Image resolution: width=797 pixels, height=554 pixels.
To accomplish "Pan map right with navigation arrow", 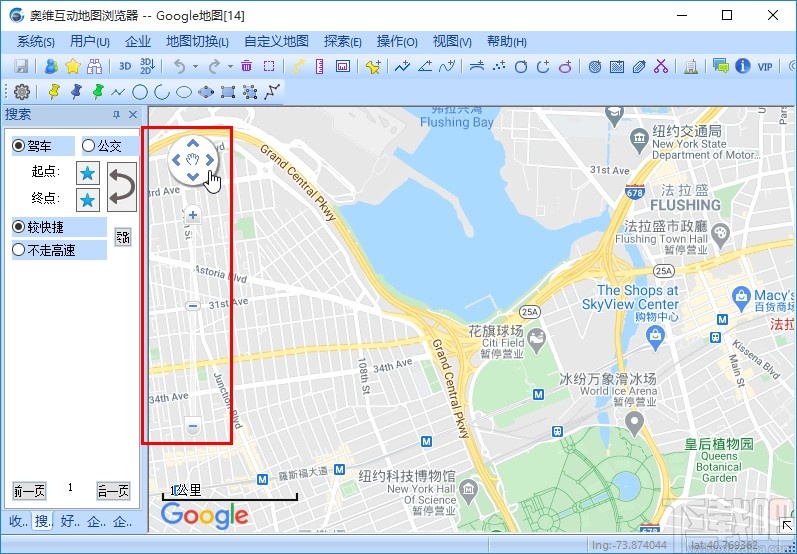I will coord(209,161).
